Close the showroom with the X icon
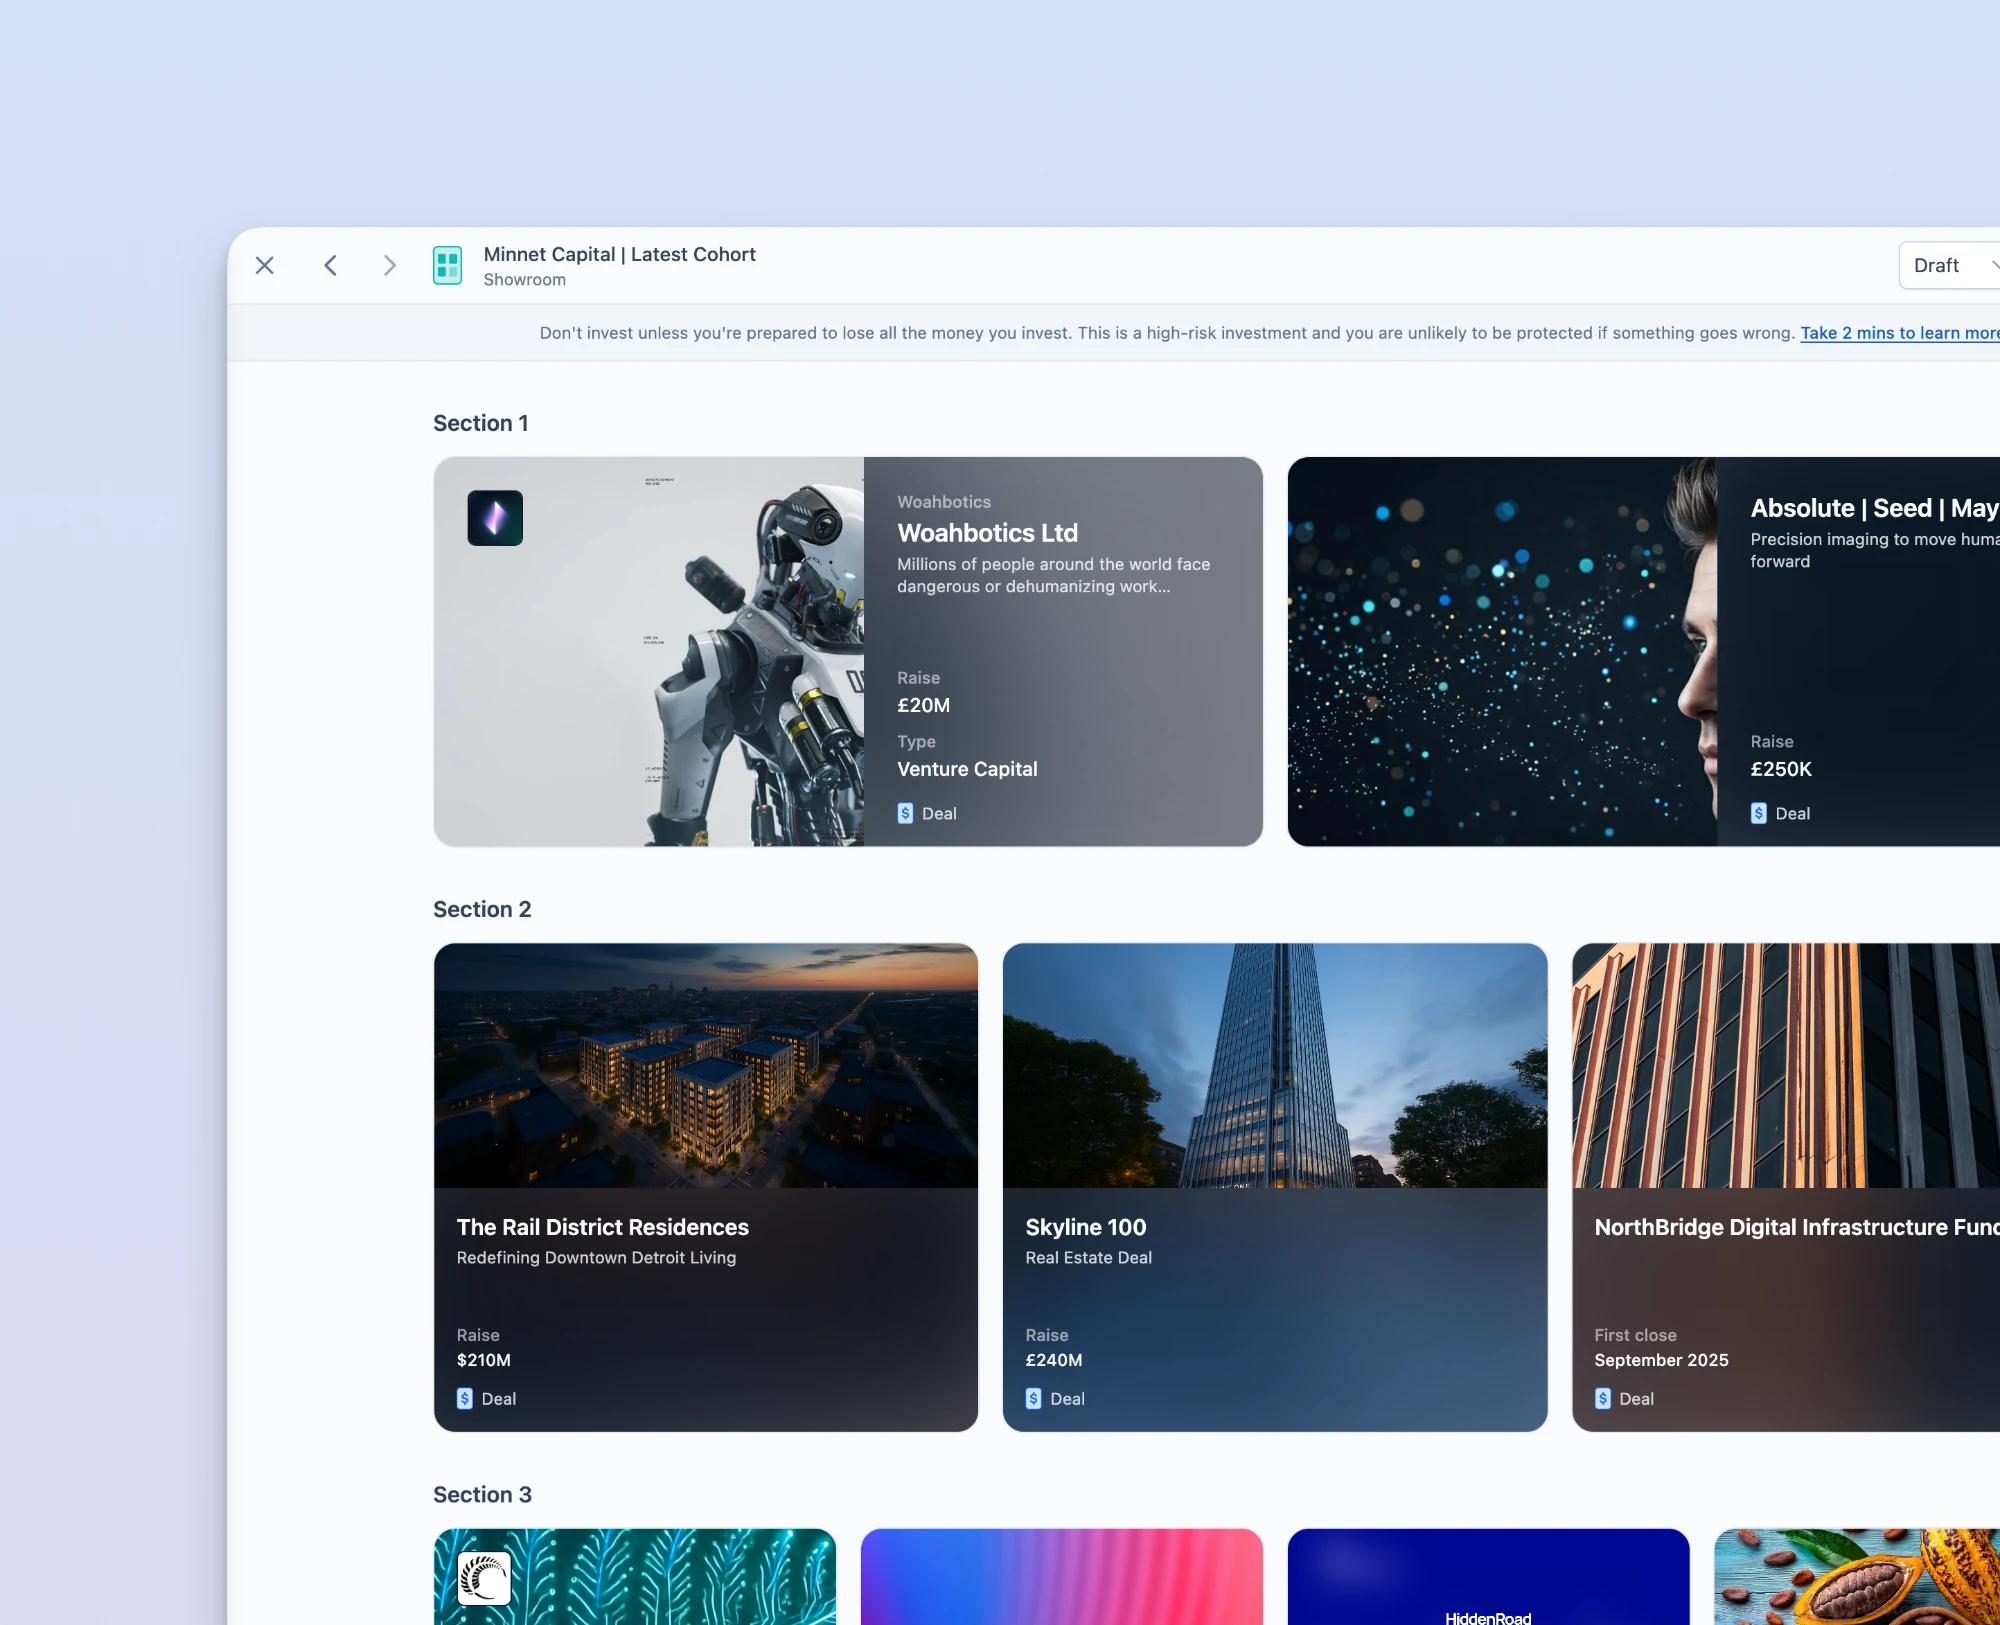The image size is (2000, 1625). pos(265,265)
